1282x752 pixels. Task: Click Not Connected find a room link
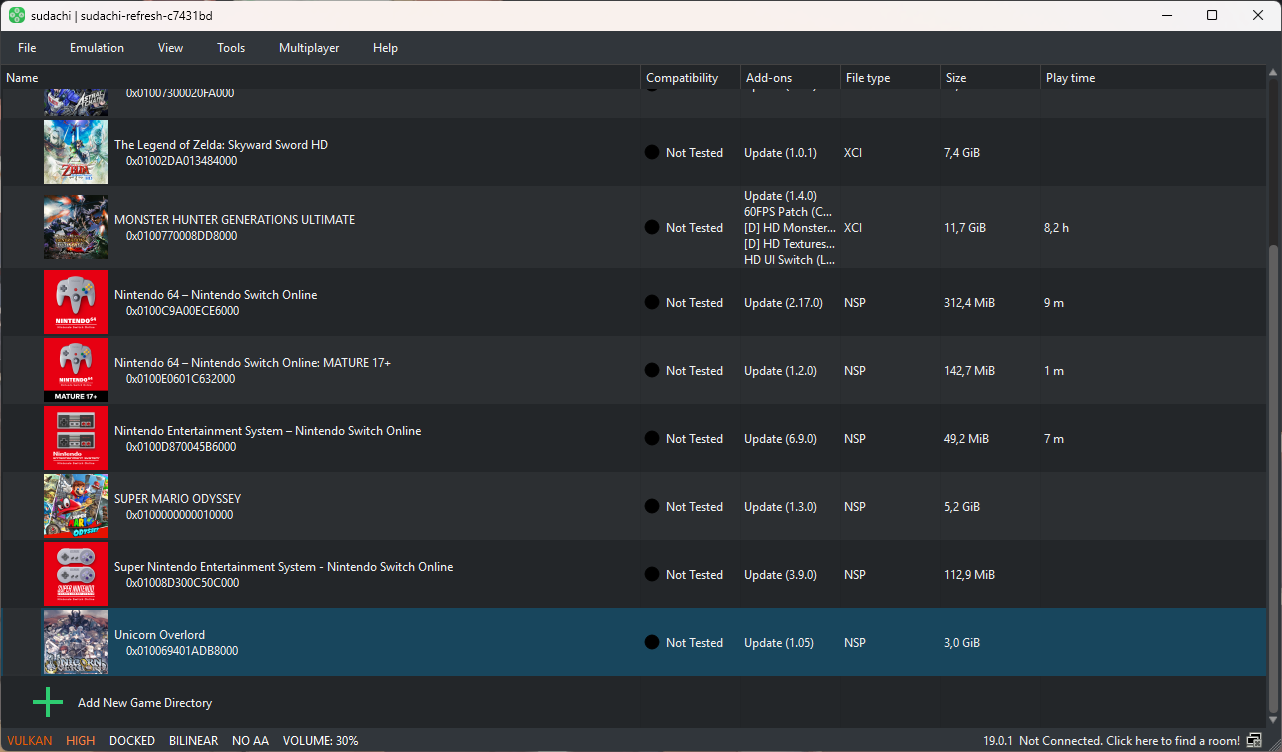[1129, 741]
